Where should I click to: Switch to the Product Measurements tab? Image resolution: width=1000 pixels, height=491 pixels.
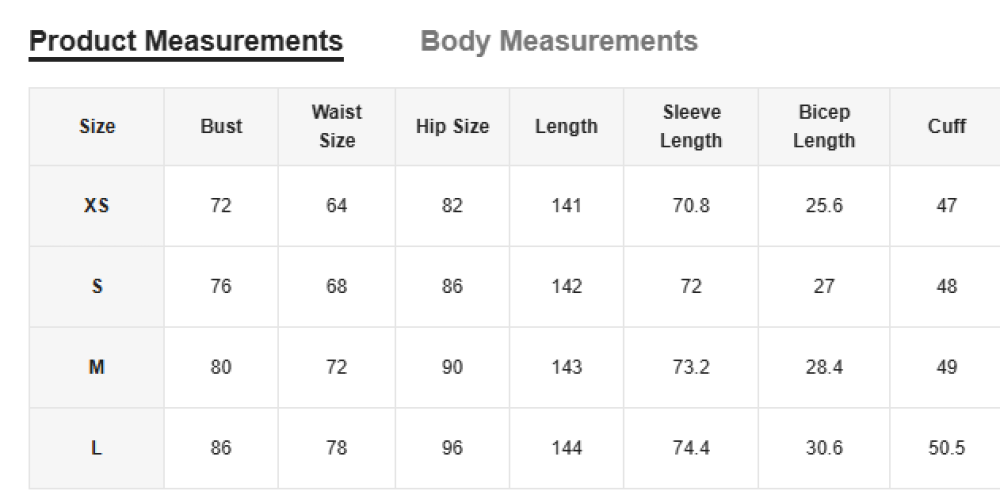(186, 41)
